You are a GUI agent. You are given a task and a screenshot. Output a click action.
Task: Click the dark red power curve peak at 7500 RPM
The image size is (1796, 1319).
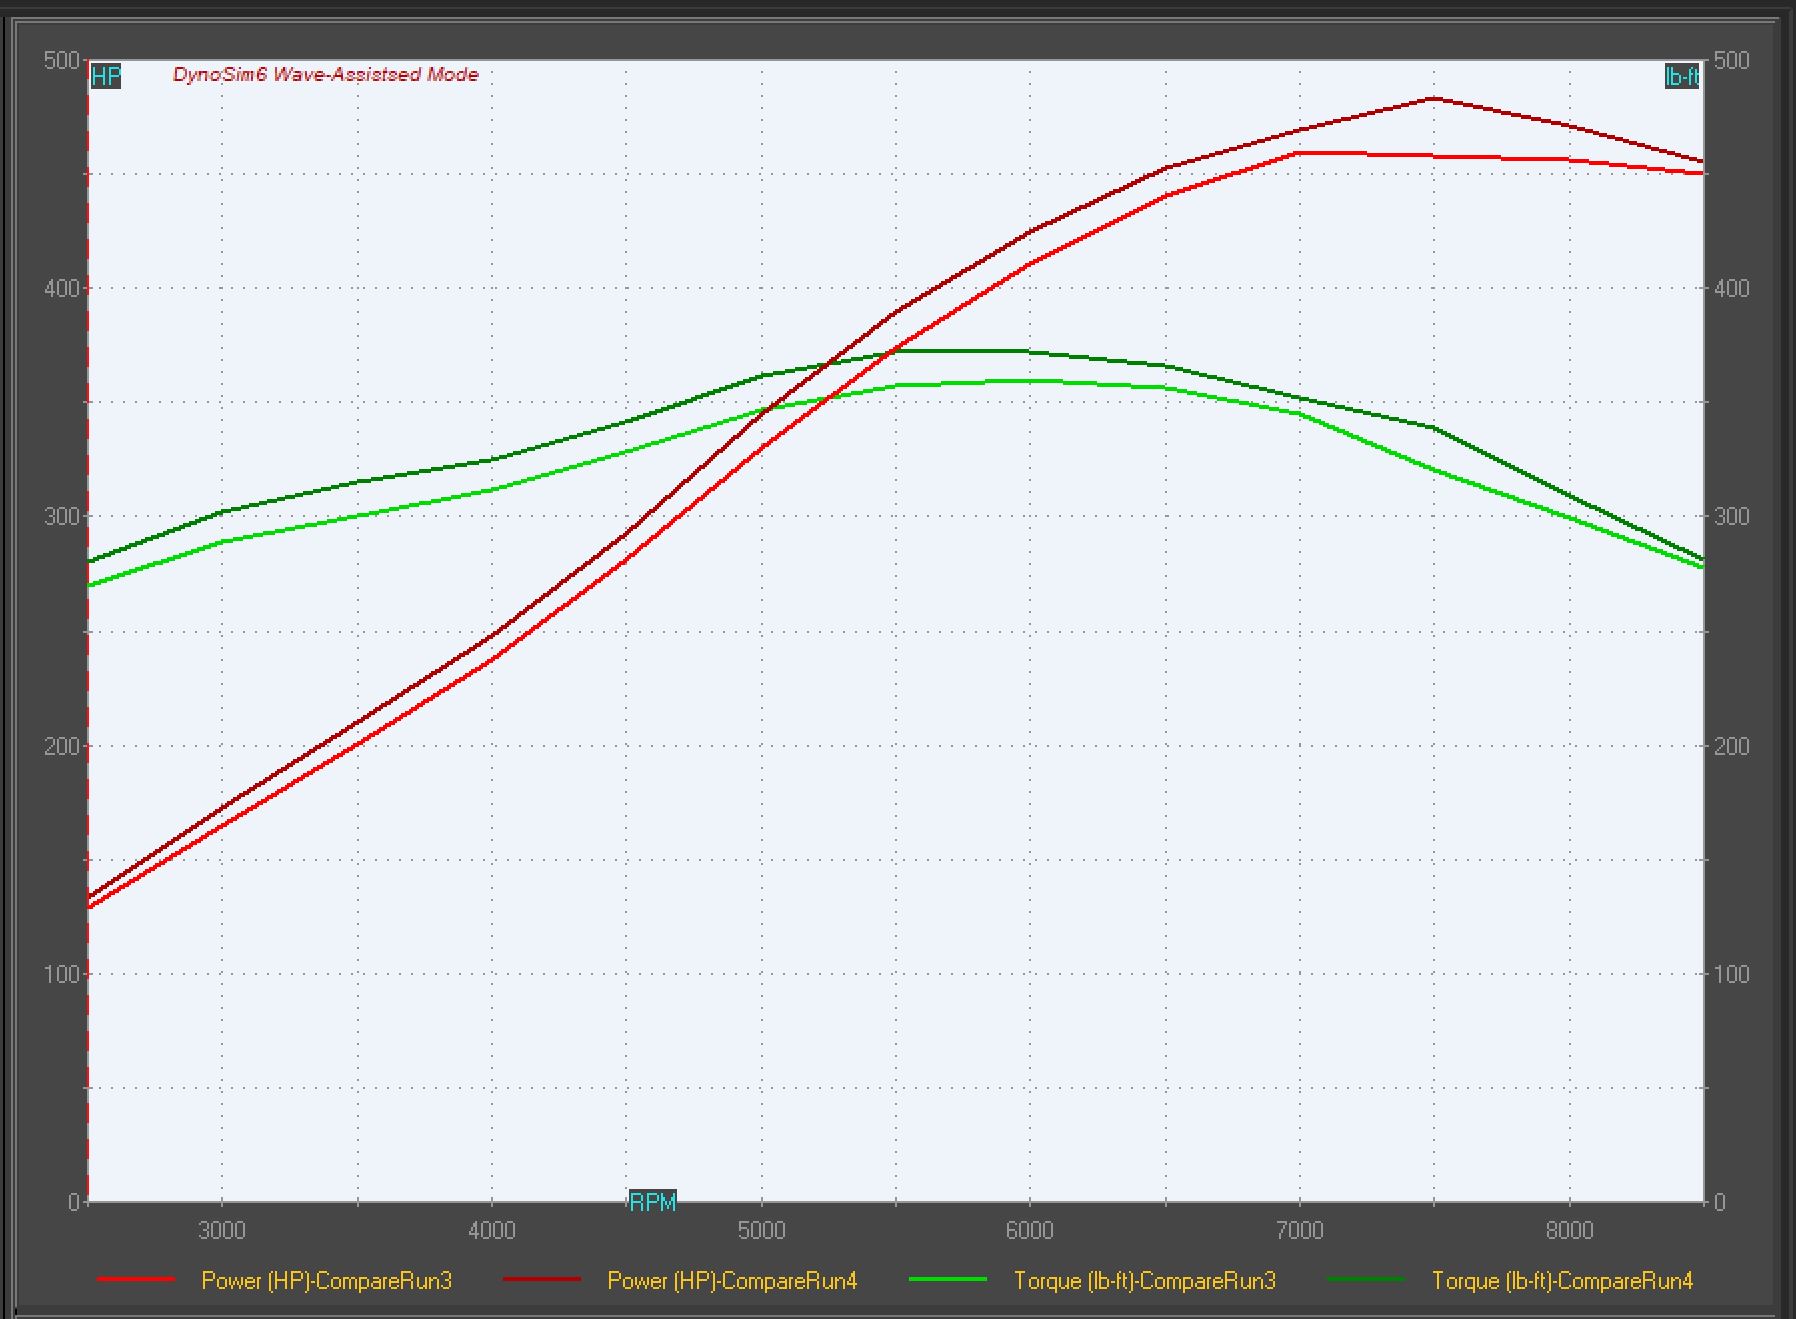coord(1434,99)
